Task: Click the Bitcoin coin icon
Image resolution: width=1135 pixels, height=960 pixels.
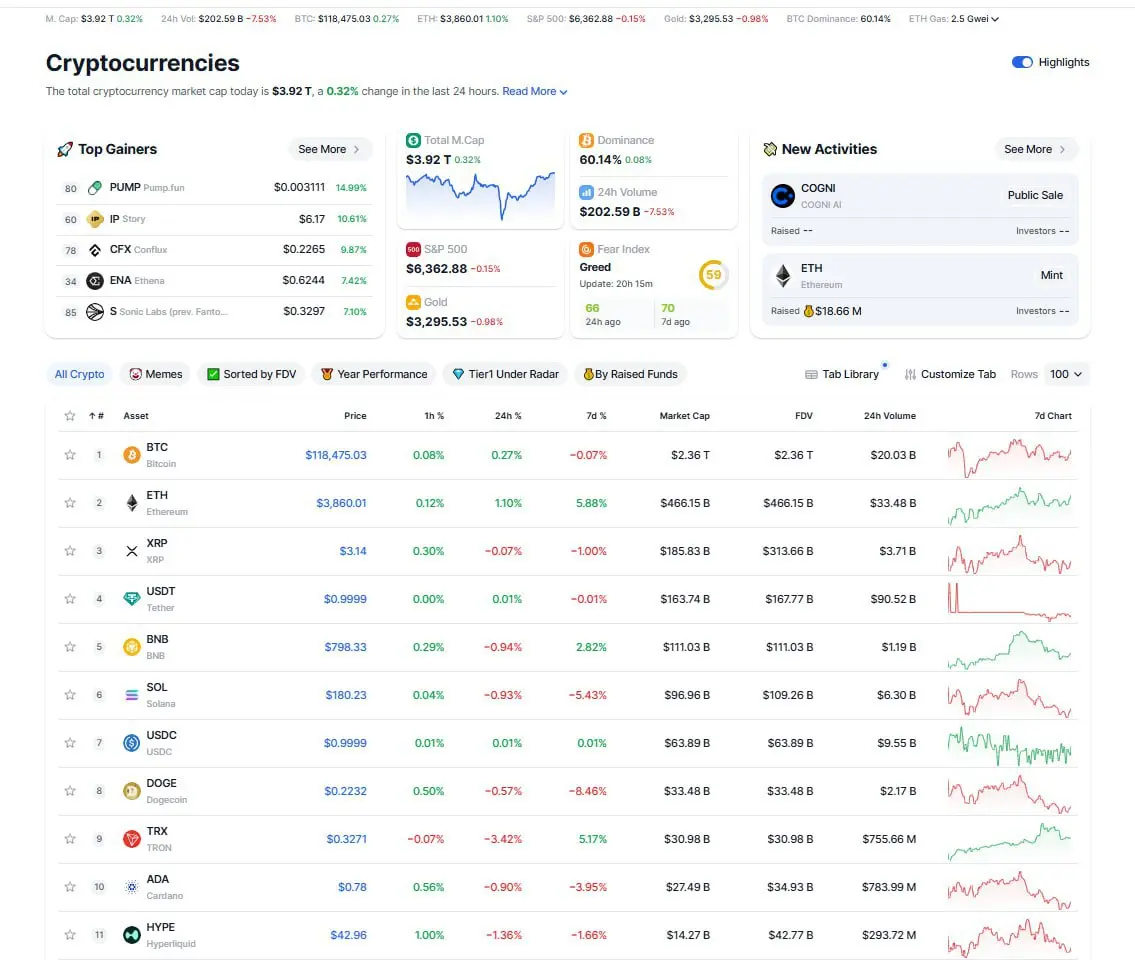Action: click(132, 455)
